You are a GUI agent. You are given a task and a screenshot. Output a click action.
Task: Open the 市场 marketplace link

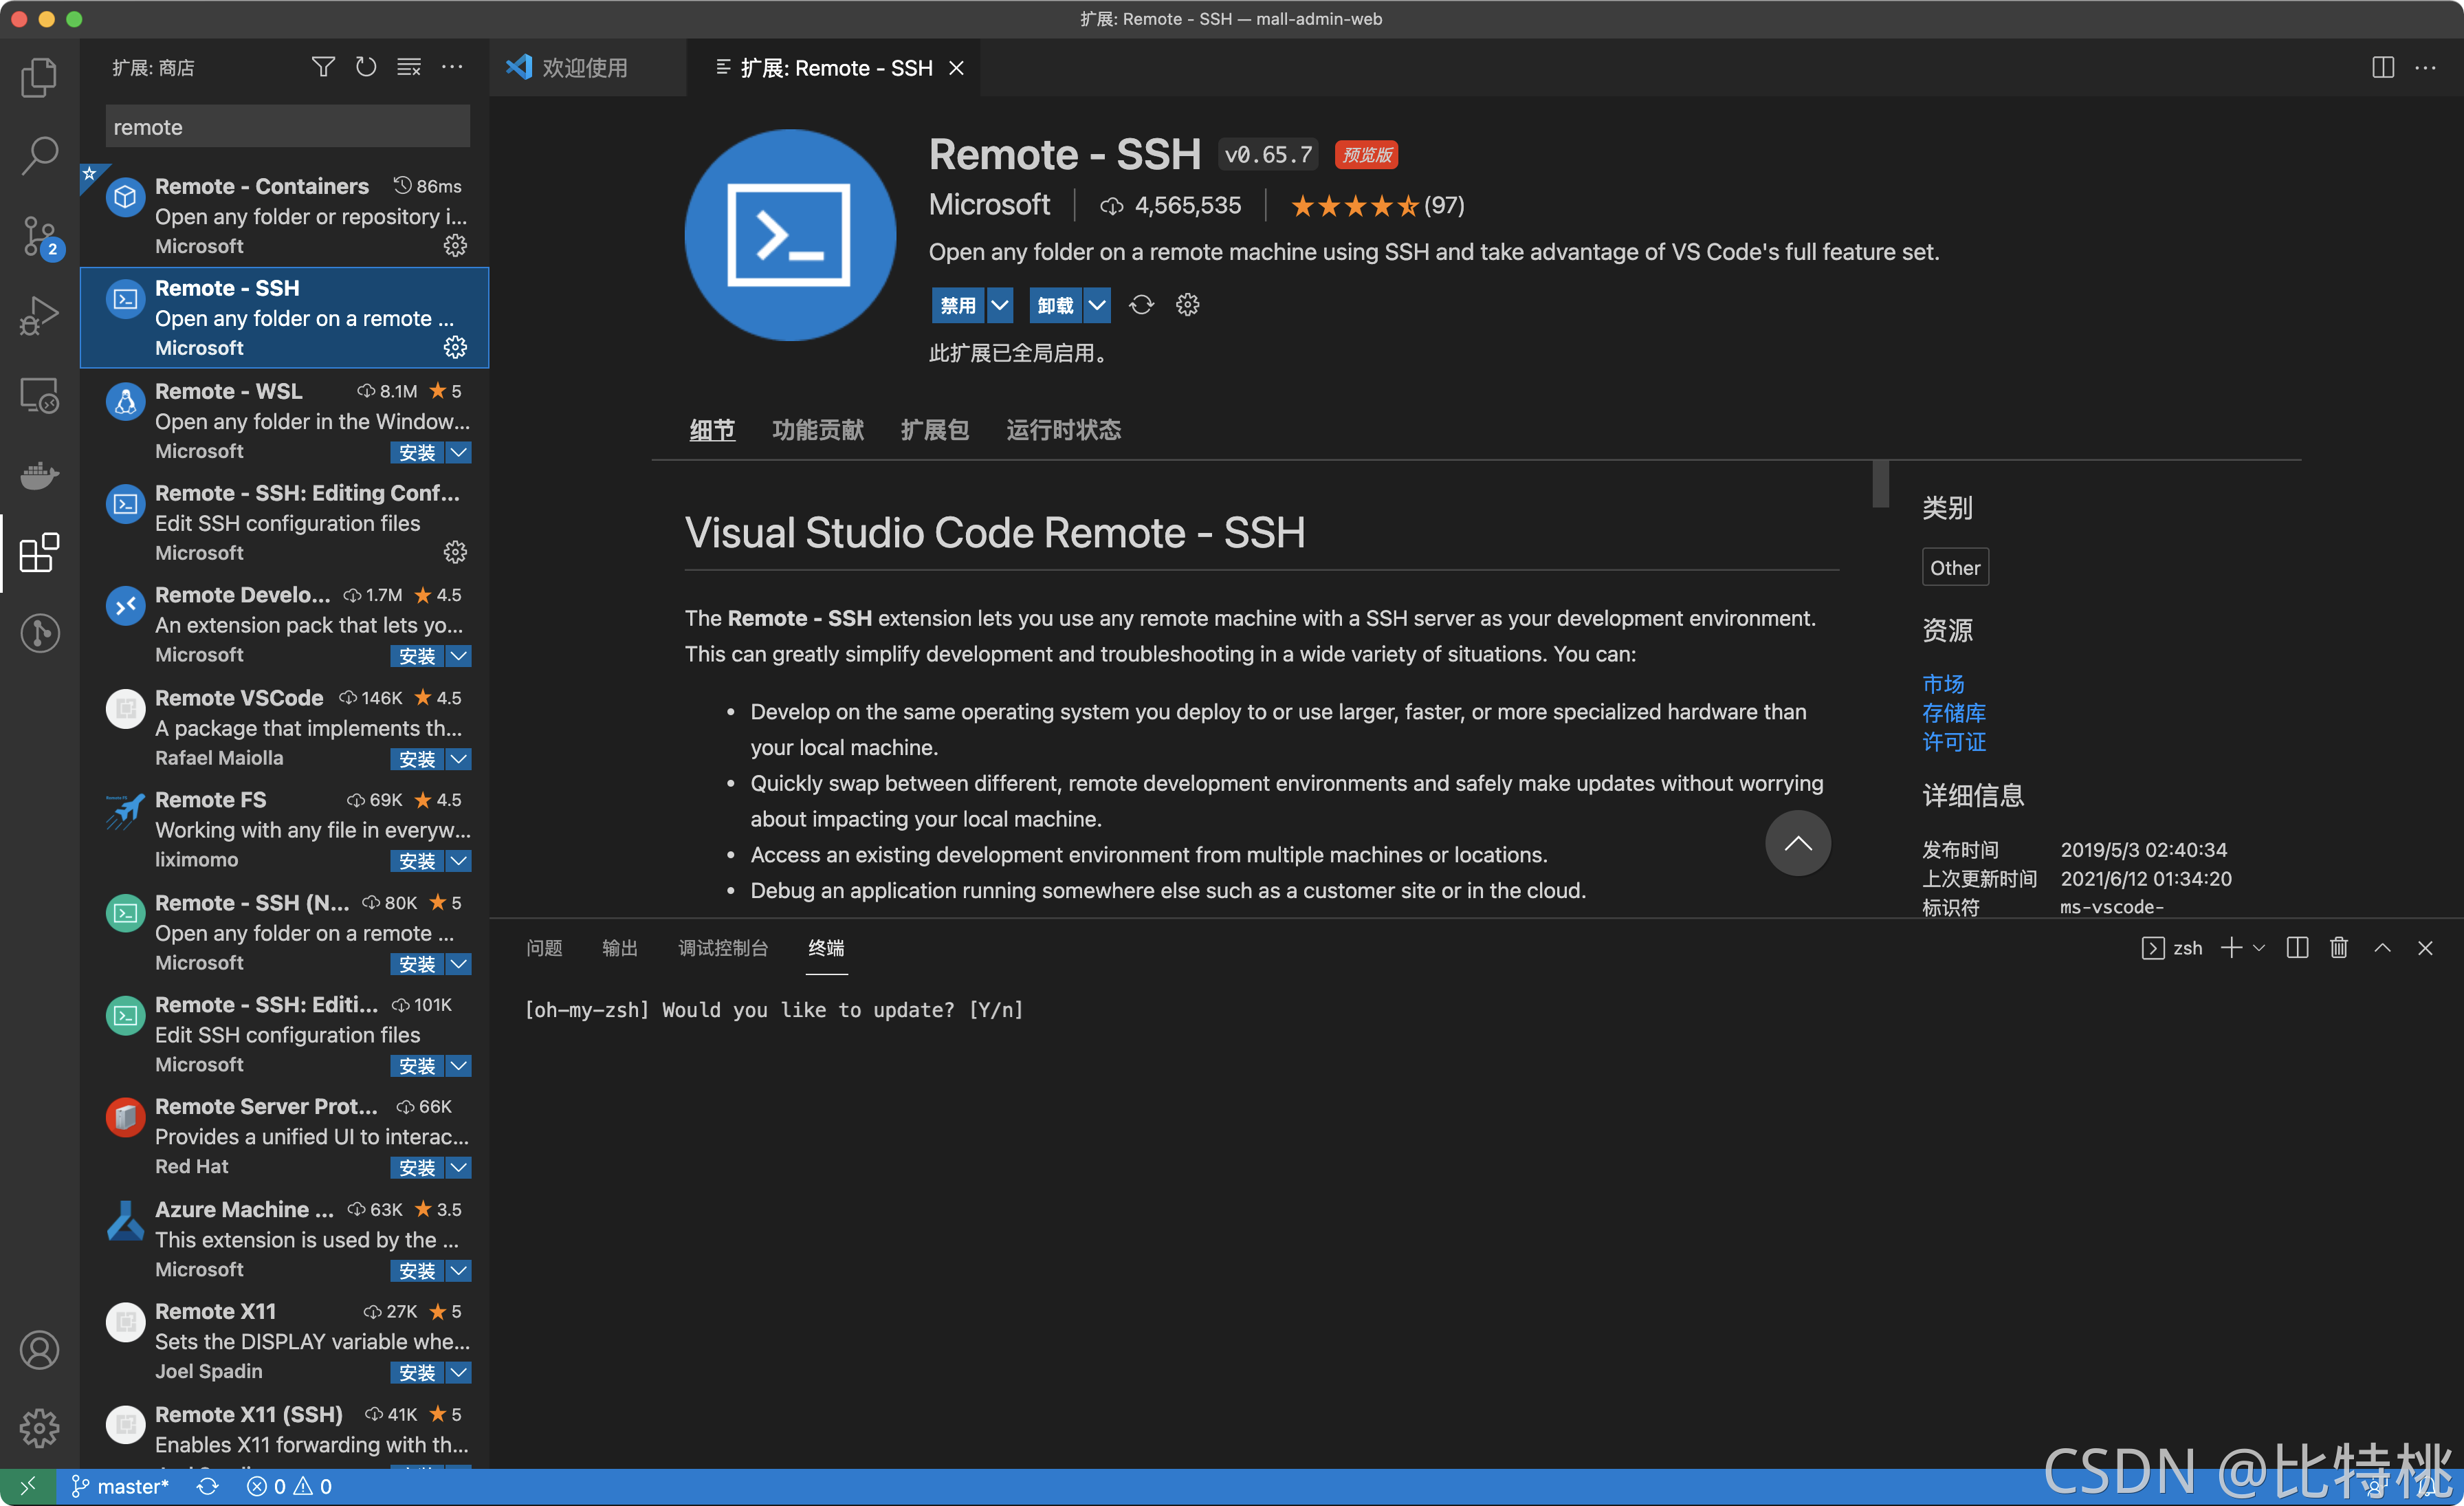(1943, 684)
